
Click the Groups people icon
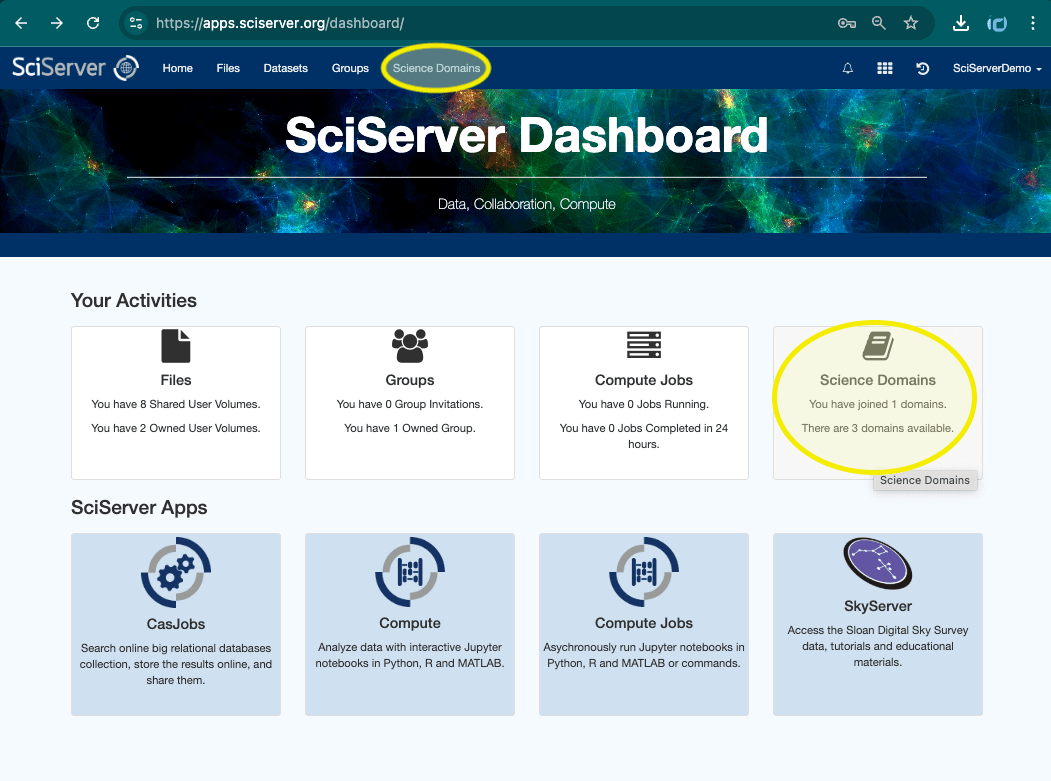pos(410,346)
